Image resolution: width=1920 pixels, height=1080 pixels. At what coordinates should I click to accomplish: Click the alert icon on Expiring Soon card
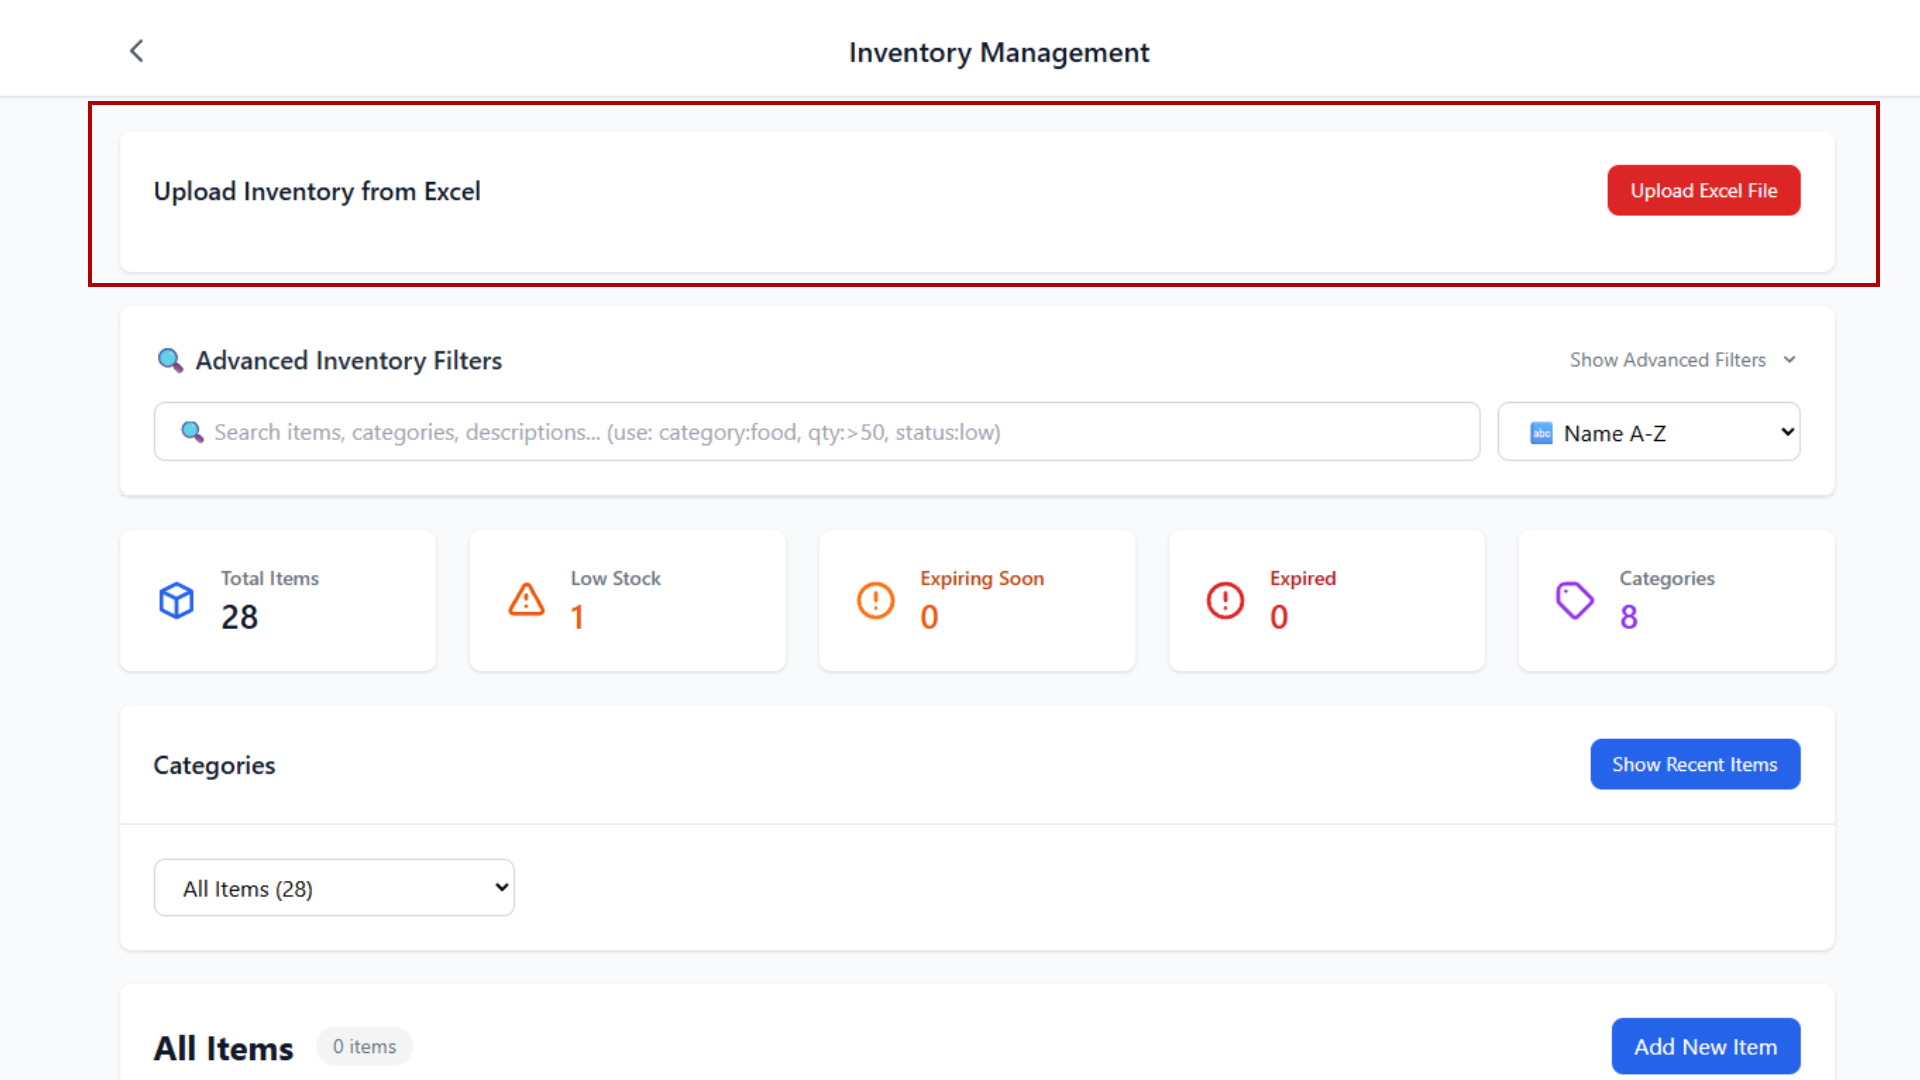(x=875, y=600)
